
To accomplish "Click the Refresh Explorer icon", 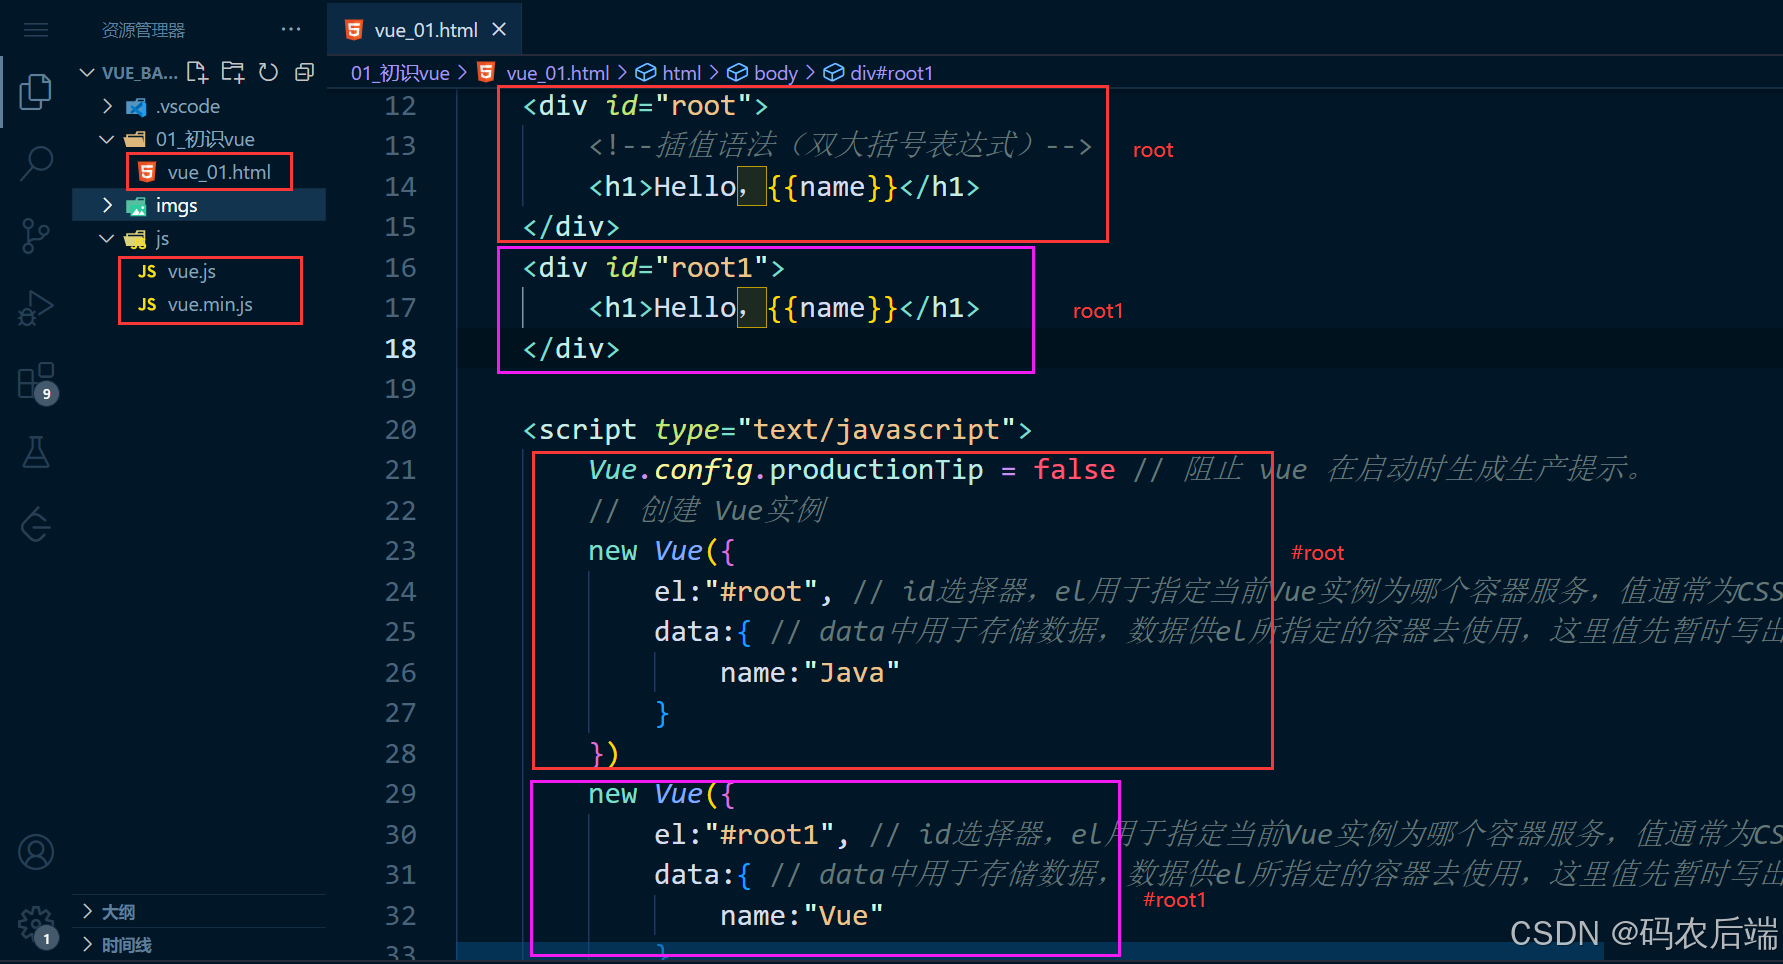I will coord(268,72).
